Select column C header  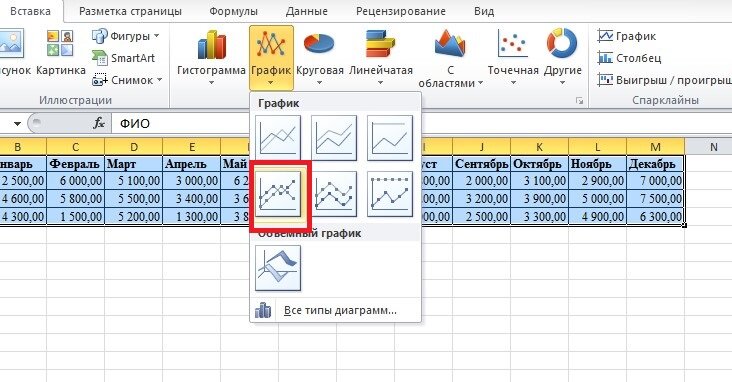pyautogui.click(x=76, y=147)
